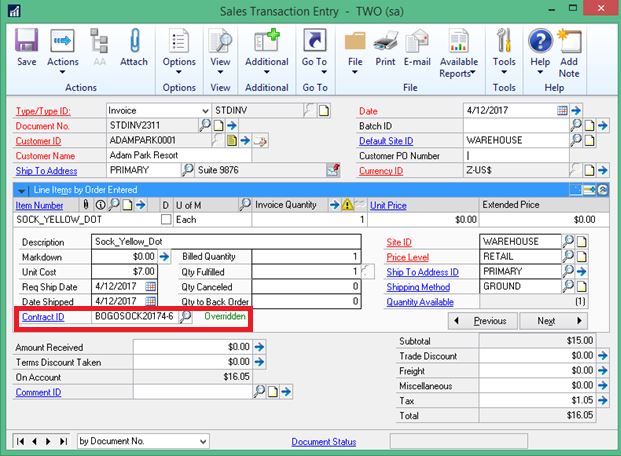Click the Customer ID link
Image resolution: width=621 pixels, height=456 pixels.
[38, 141]
